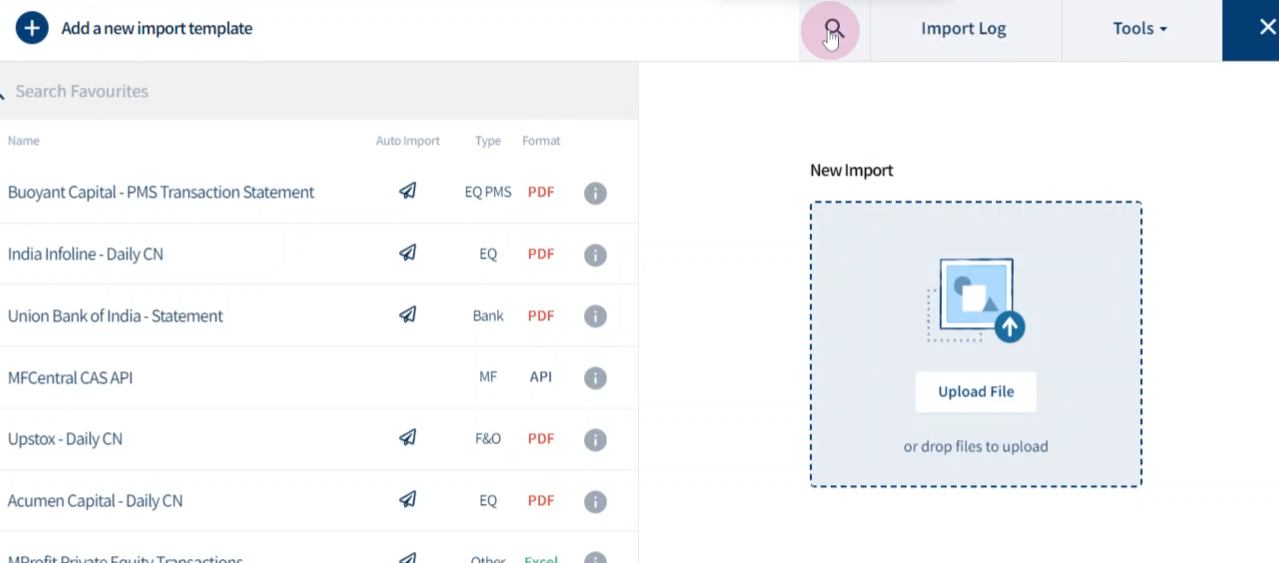Open the search magnifier icon in header
The width and height of the screenshot is (1279, 563).
pyautogui.click(x=832, y=30)
